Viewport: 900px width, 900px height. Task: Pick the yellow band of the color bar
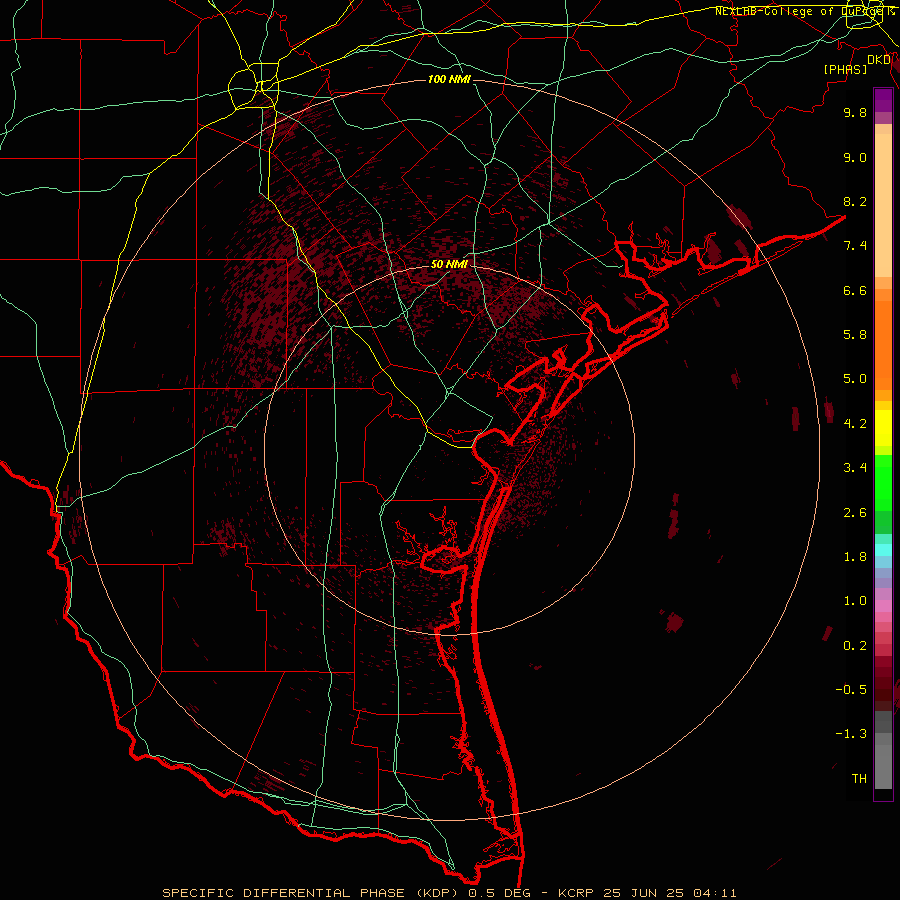pos(883,428)
